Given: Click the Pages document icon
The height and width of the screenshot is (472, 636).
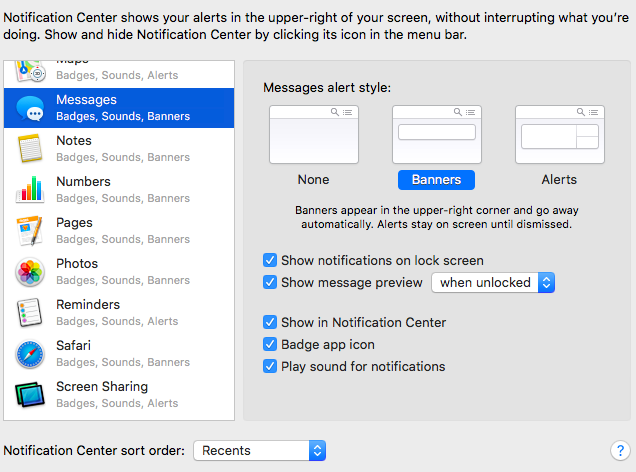Looking at the screenshot, I should (x=30, y=231).
